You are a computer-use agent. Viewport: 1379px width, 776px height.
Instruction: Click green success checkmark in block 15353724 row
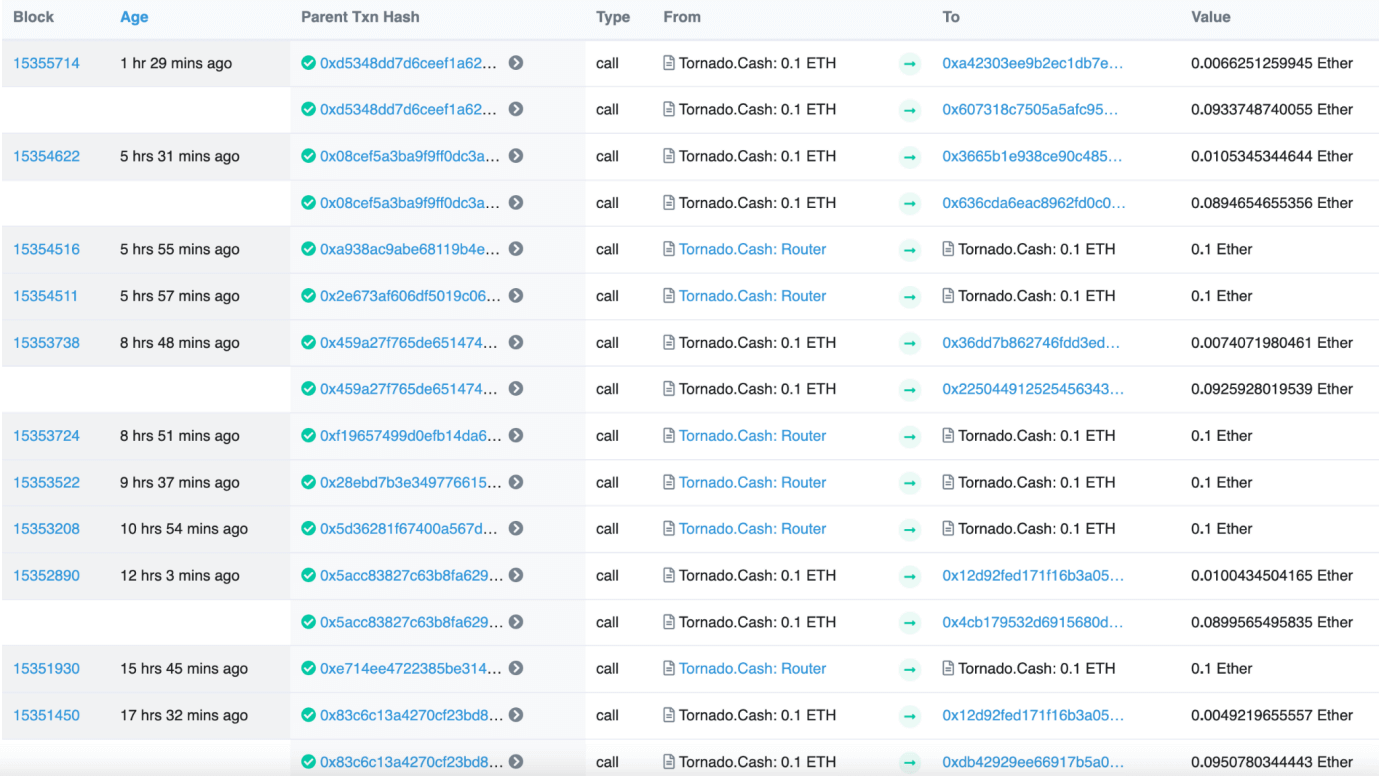click(x=308, y=436)
